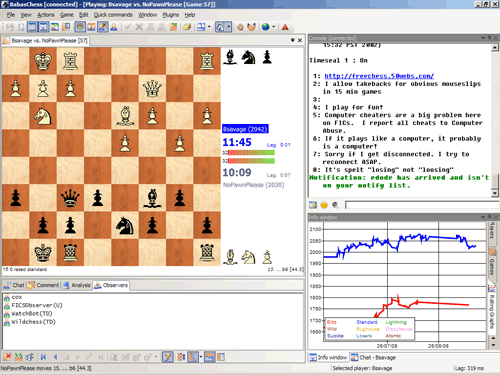The image size is (500, 375).
Task: Toggle the highlighted brush button in bottom toolbar
Action: point(168,357)
